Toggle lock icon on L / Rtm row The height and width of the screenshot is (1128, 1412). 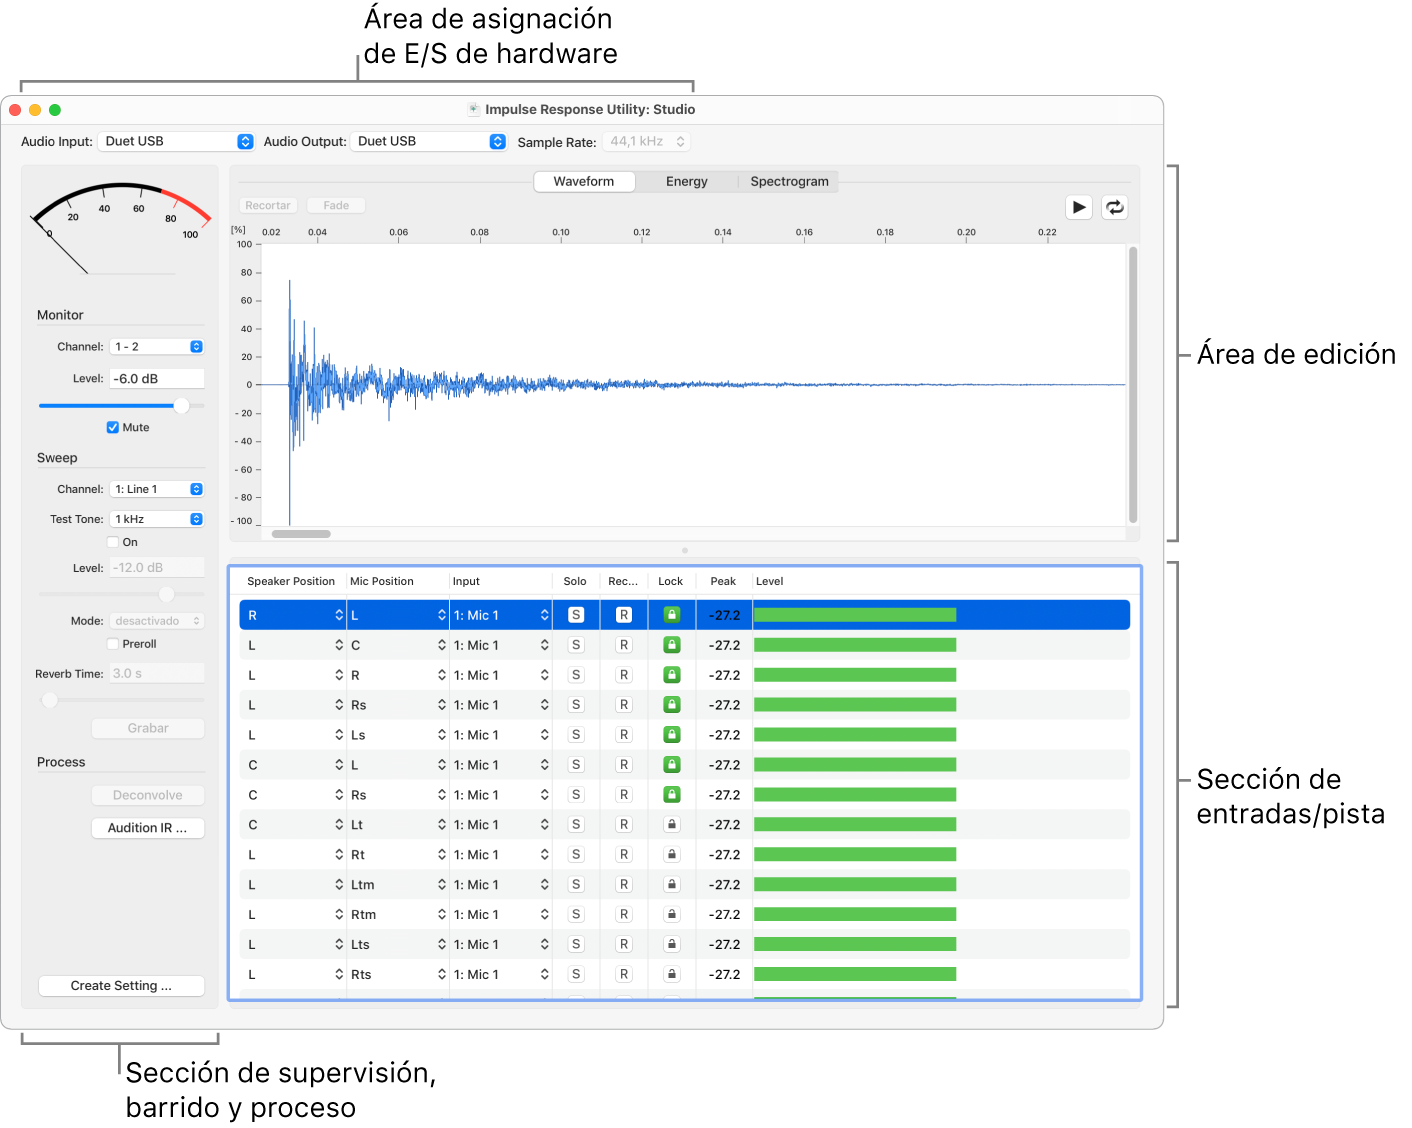coord(672,915)
